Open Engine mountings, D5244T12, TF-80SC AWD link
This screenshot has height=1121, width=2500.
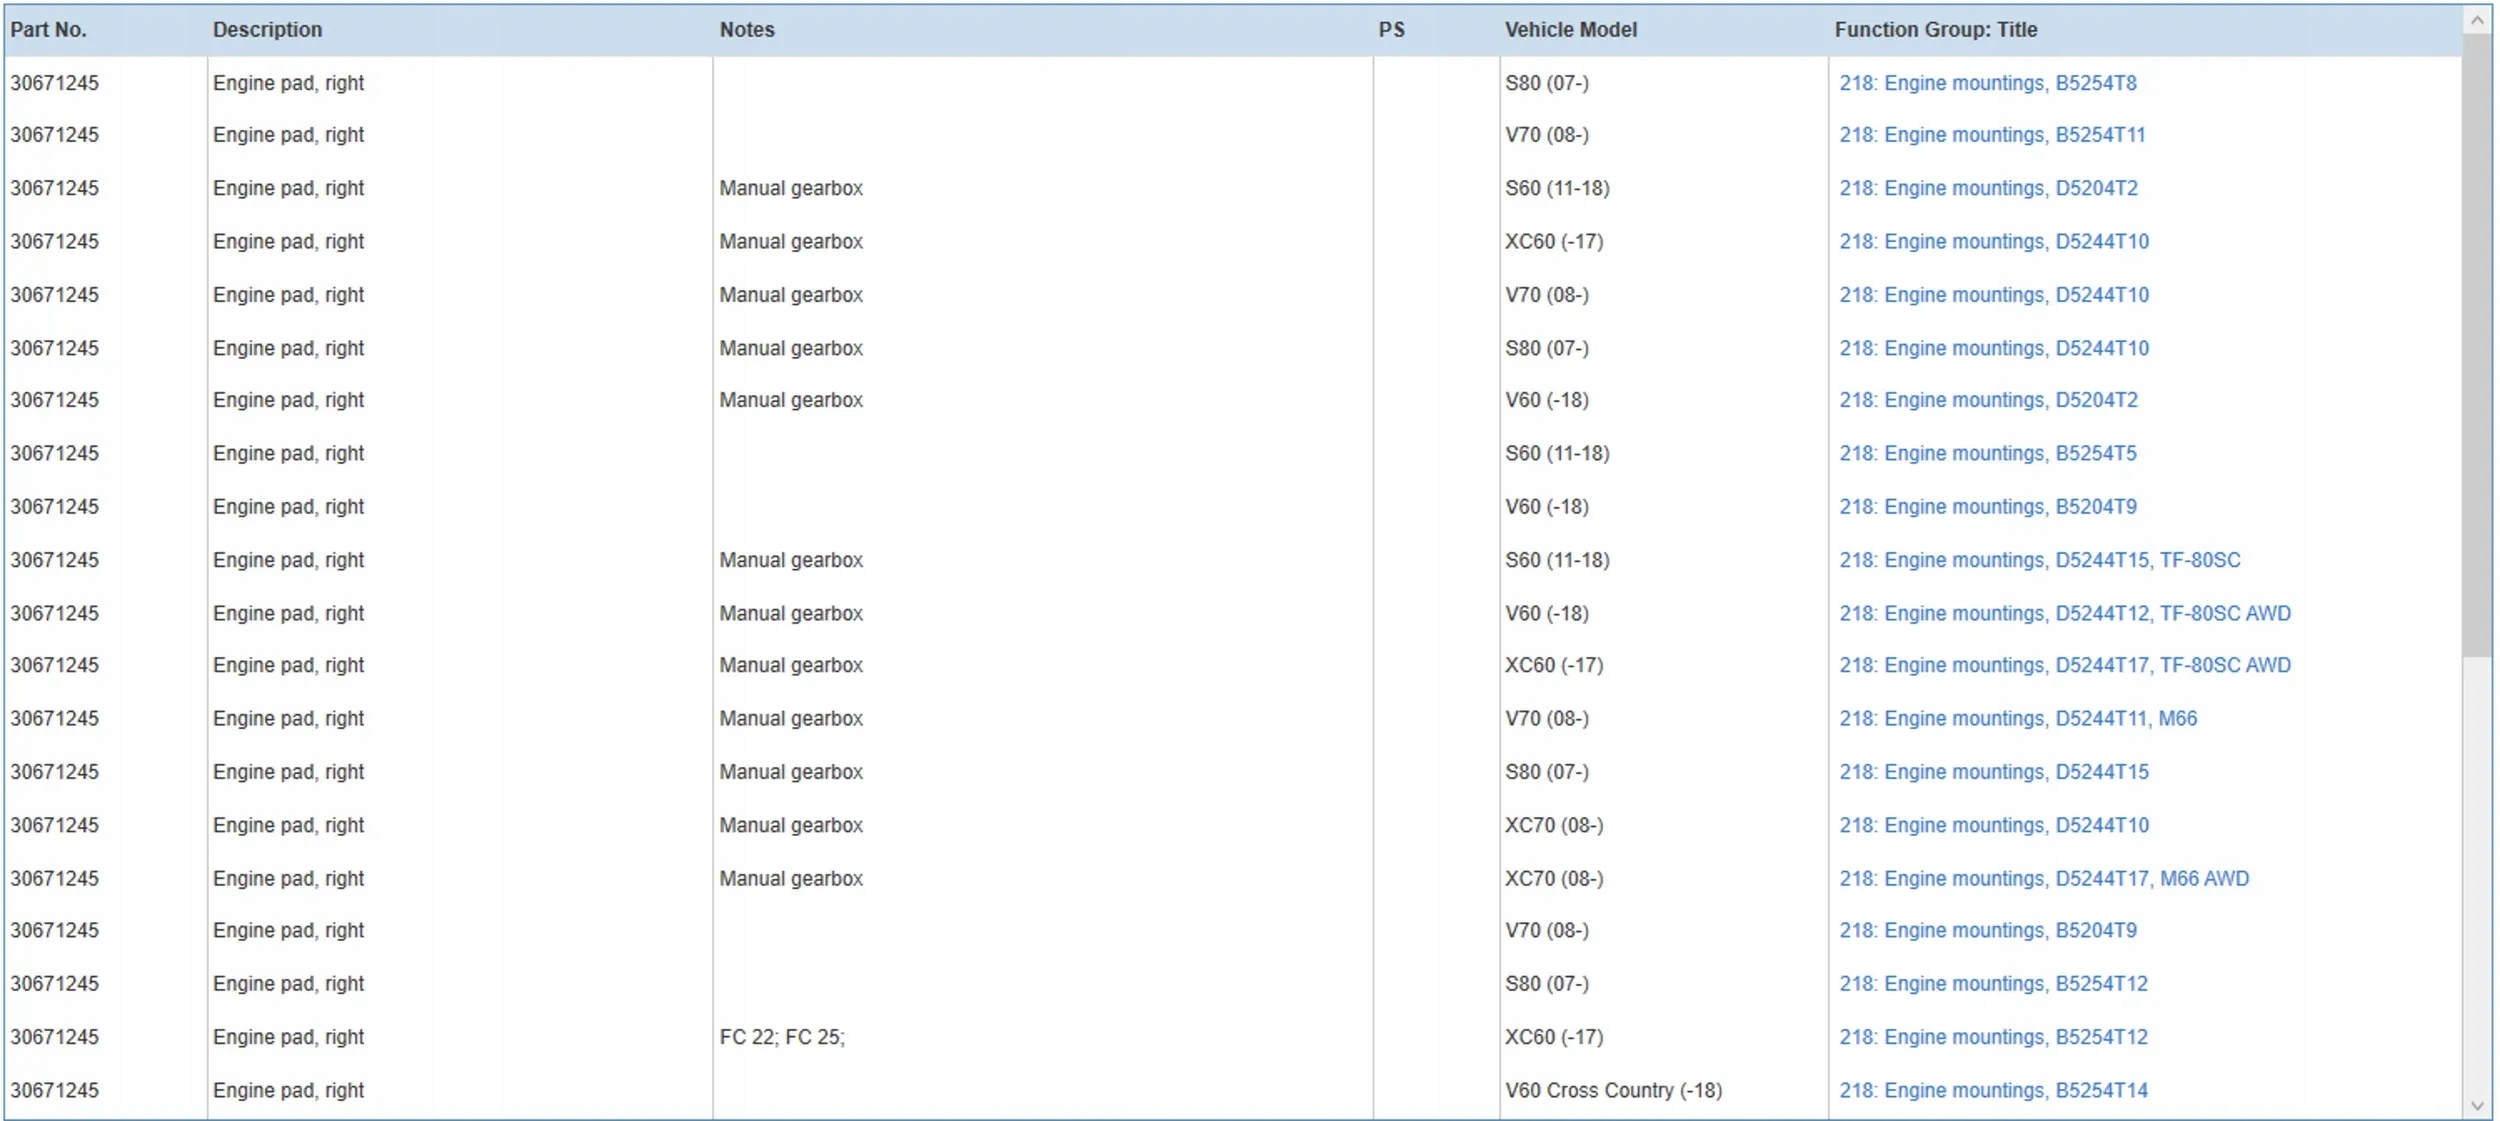pos(2064,613)
